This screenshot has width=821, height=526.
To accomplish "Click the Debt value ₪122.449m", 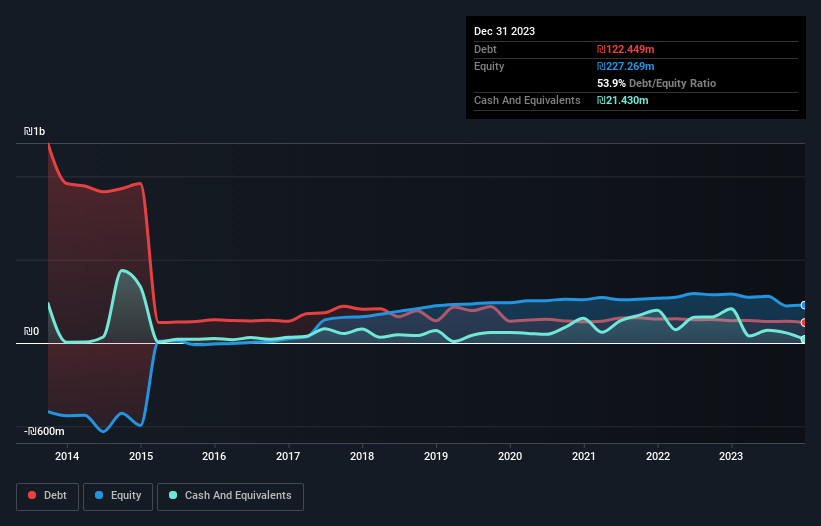I will pos(625,49).
